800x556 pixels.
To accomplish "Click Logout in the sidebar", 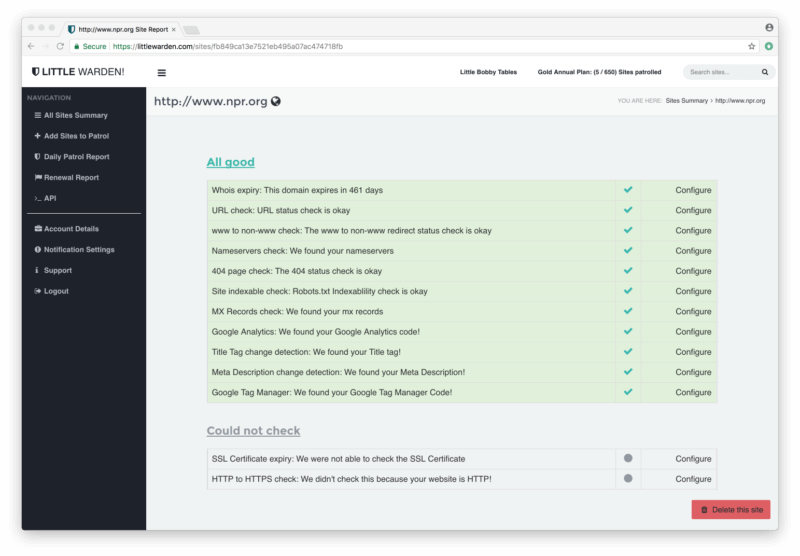I will point(51,291).
